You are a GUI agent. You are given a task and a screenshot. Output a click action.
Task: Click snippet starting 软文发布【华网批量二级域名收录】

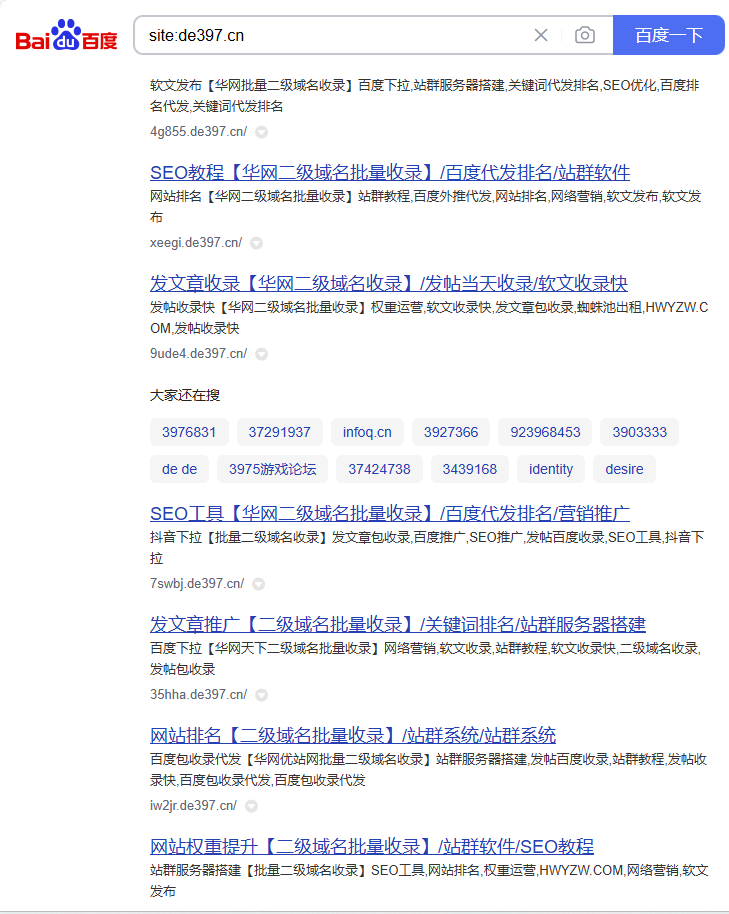[x=425, y=96]
